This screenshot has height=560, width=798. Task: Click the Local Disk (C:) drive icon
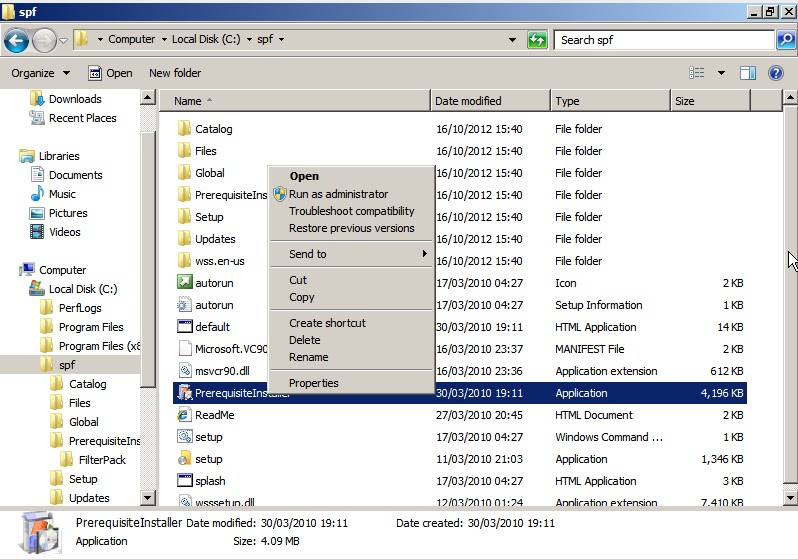point(37,289)
